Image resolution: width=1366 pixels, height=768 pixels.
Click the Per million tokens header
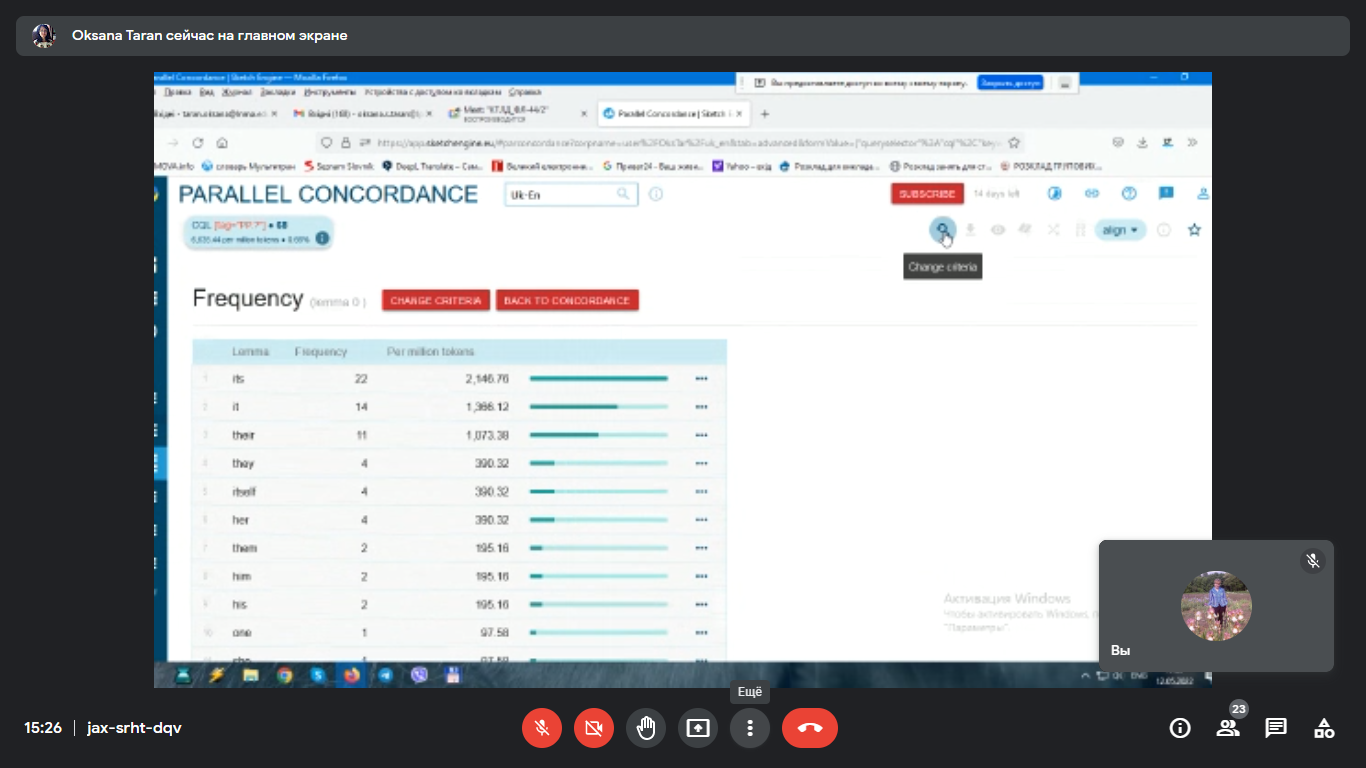(x=431, y=352)
